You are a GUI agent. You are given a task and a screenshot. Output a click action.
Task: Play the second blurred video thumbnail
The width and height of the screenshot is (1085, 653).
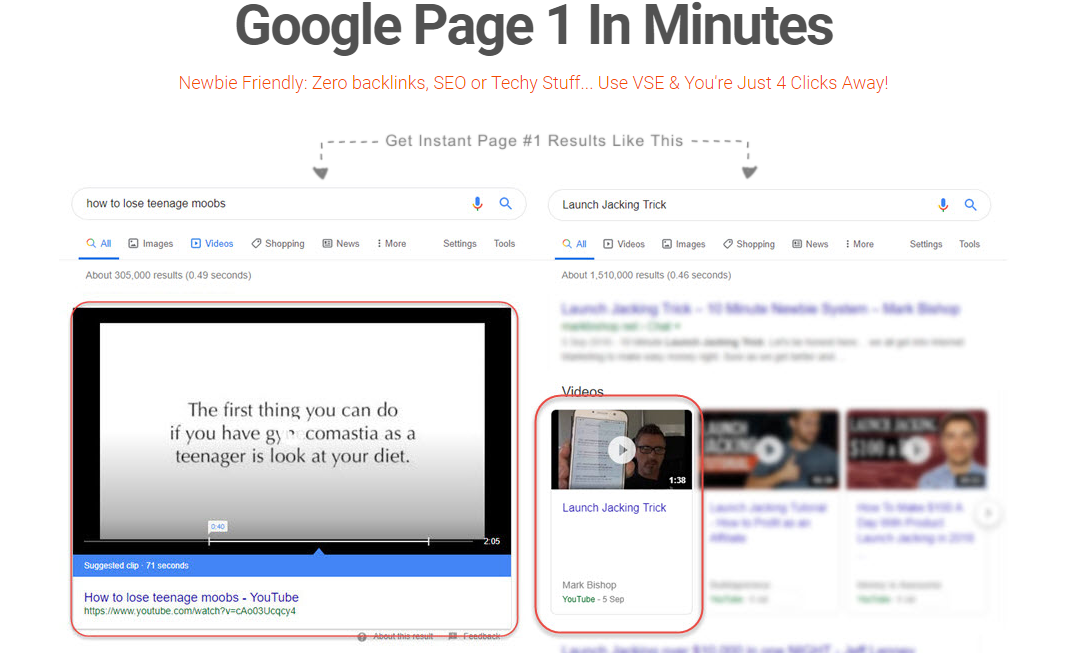[x=769, y=450]
